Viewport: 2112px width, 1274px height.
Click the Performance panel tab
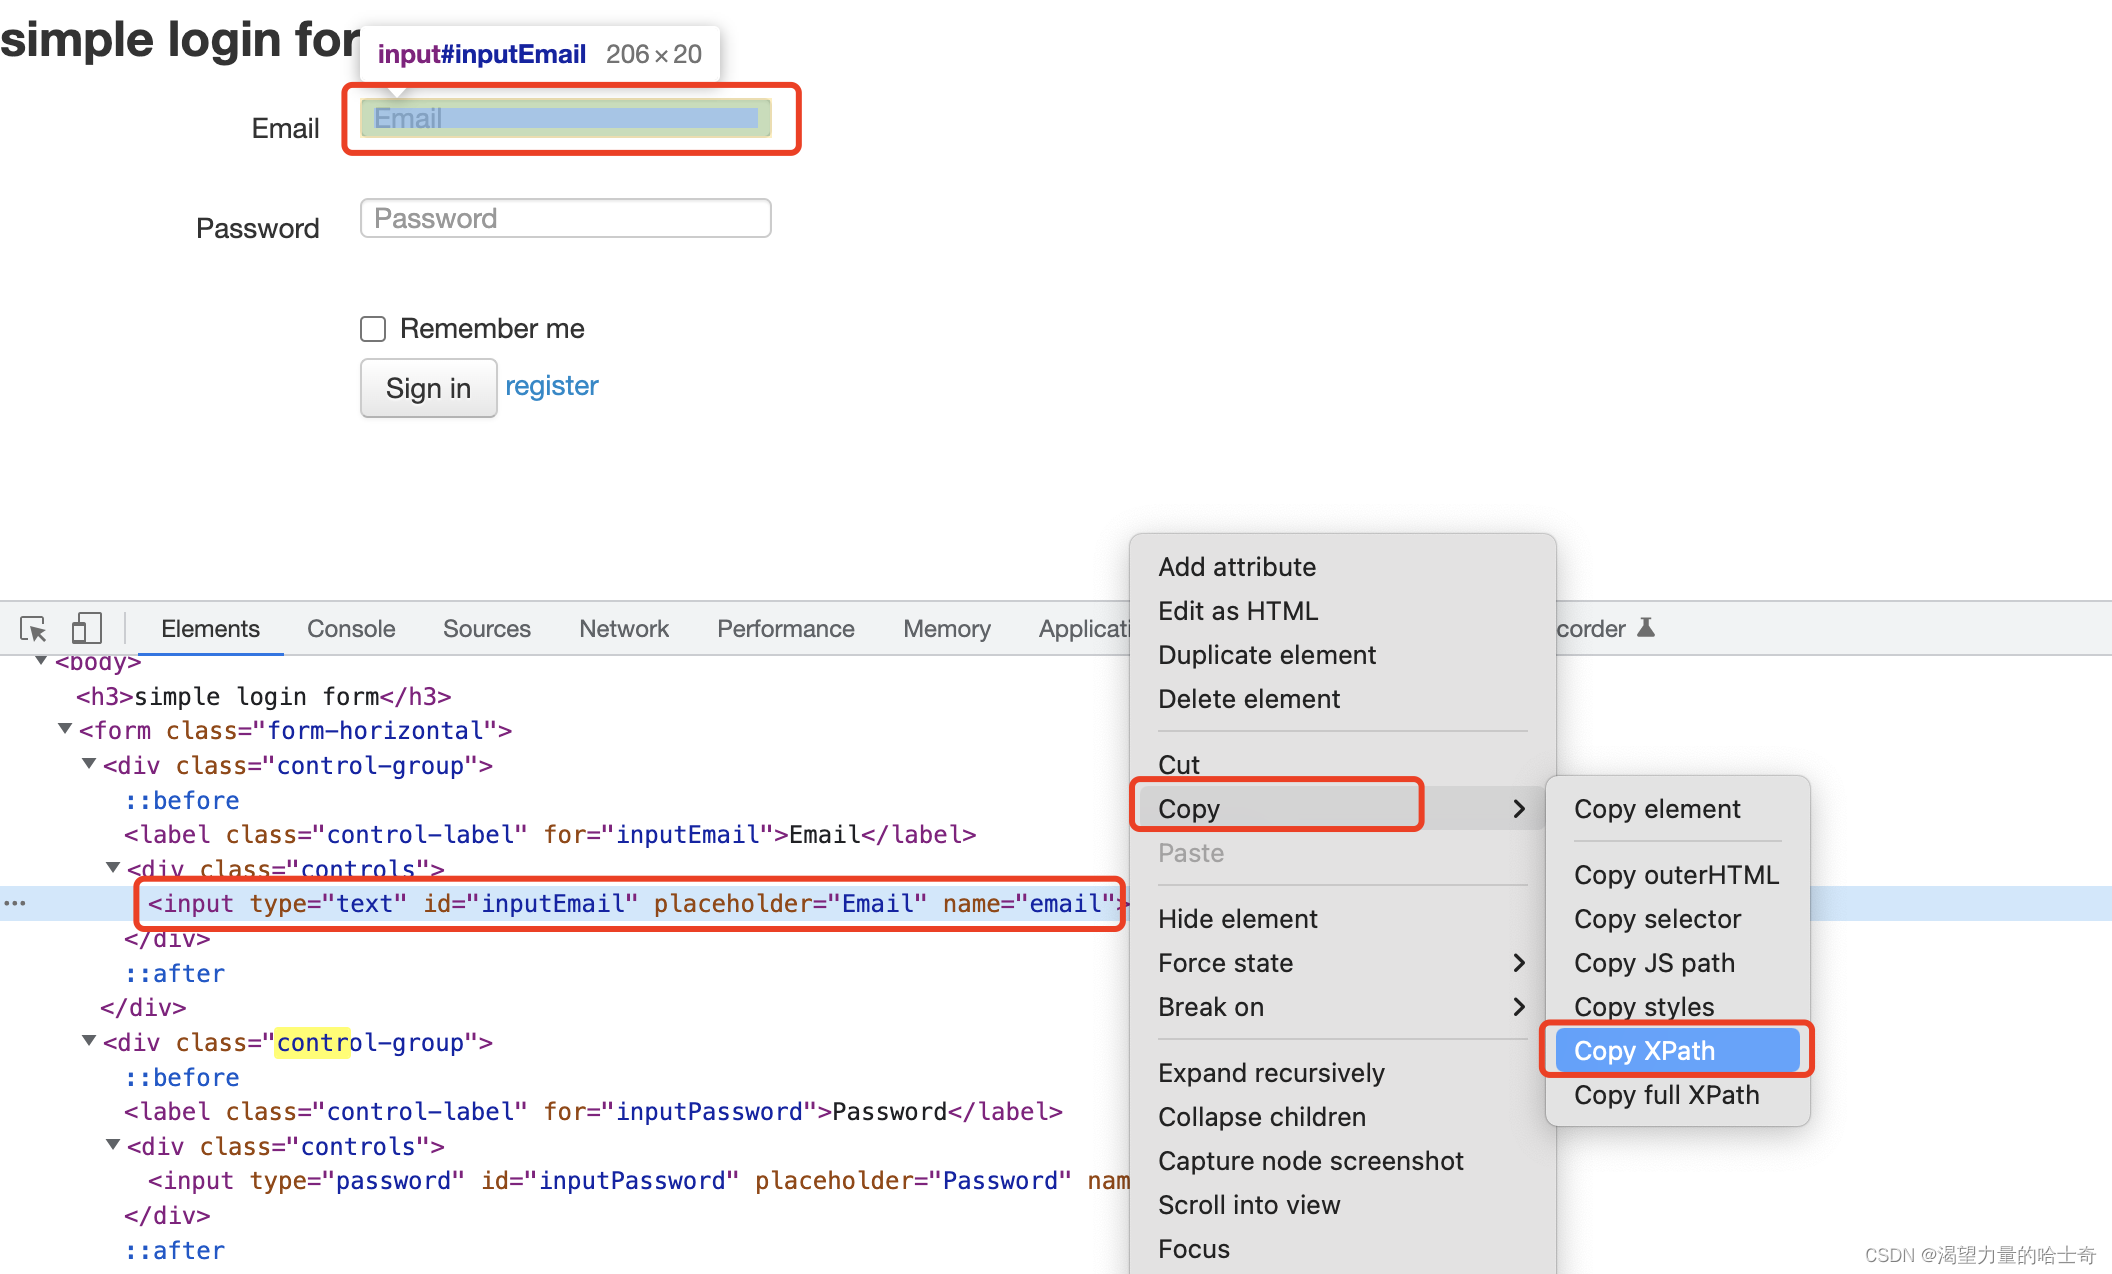tap(784, 629)
